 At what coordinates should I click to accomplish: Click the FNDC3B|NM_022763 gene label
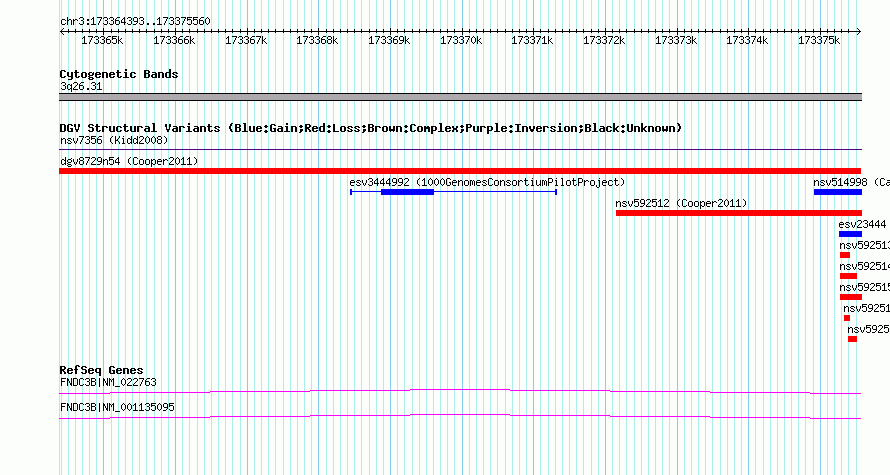coord(108,382)
